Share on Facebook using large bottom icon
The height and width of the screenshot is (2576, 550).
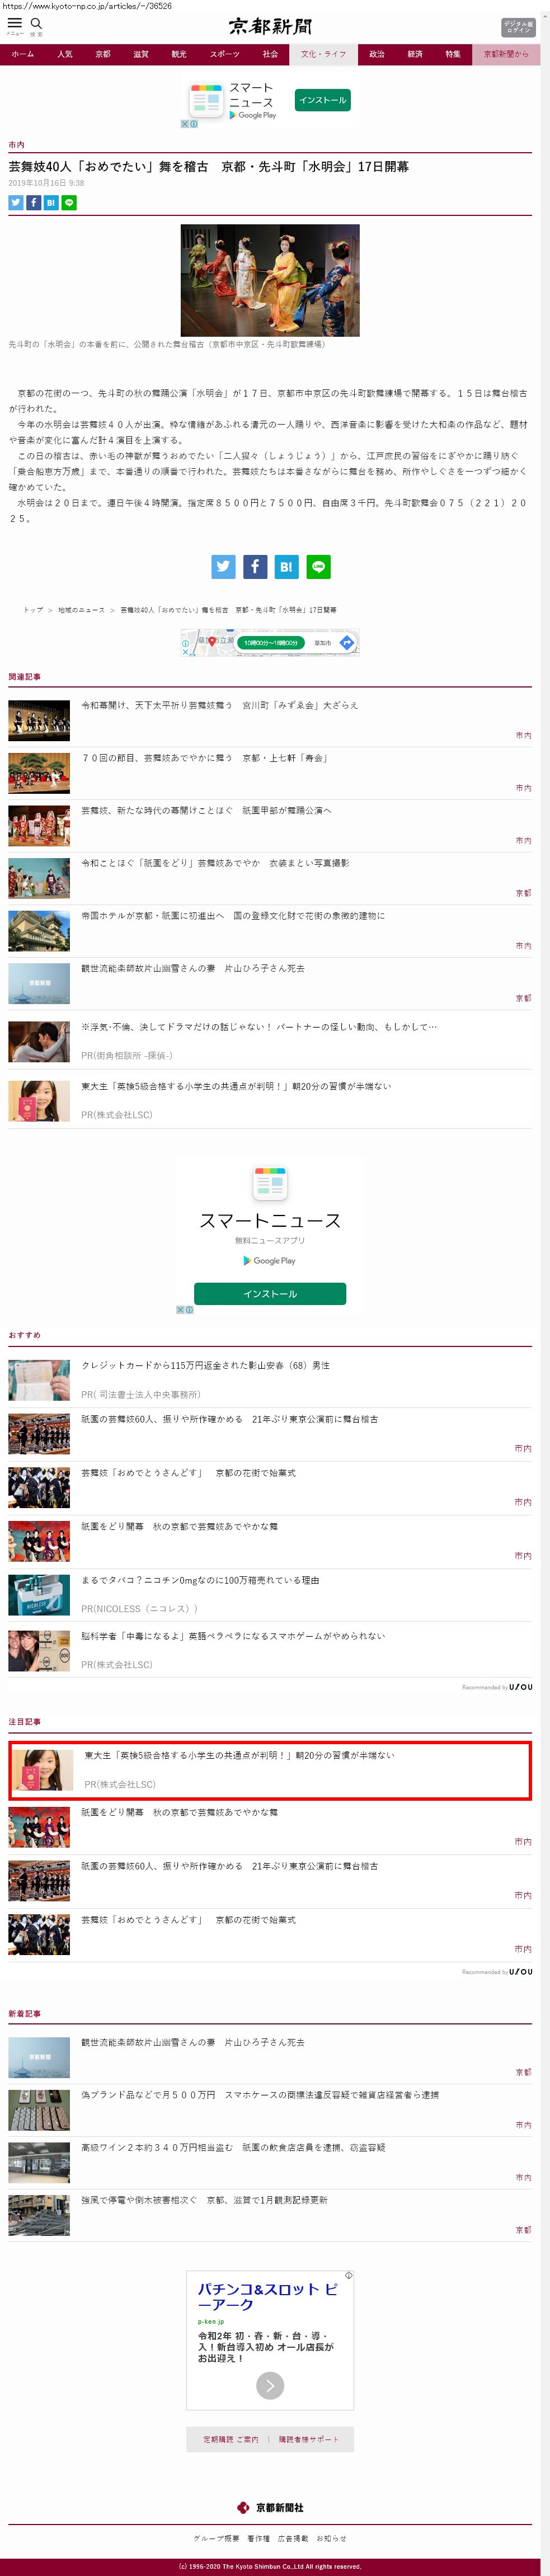coord(255,566)
